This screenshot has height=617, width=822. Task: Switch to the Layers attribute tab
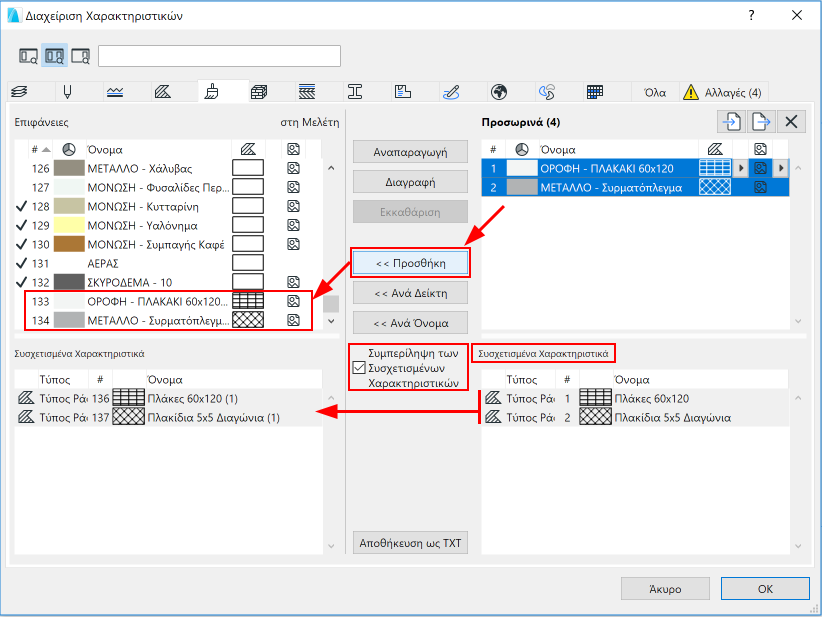(x=19, y=92)
